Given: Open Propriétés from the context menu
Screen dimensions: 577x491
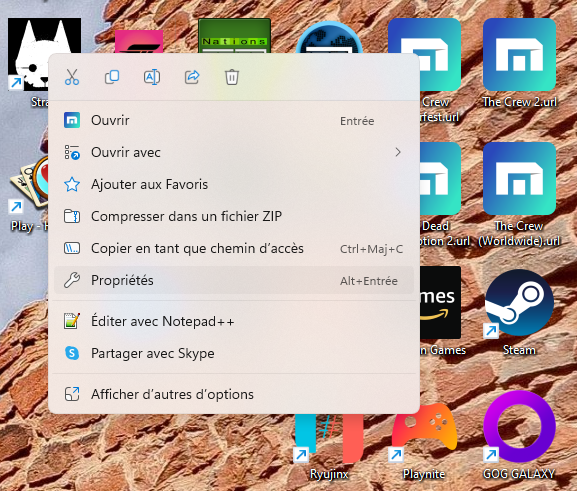Looking at the screenshot, I should 234,280.
